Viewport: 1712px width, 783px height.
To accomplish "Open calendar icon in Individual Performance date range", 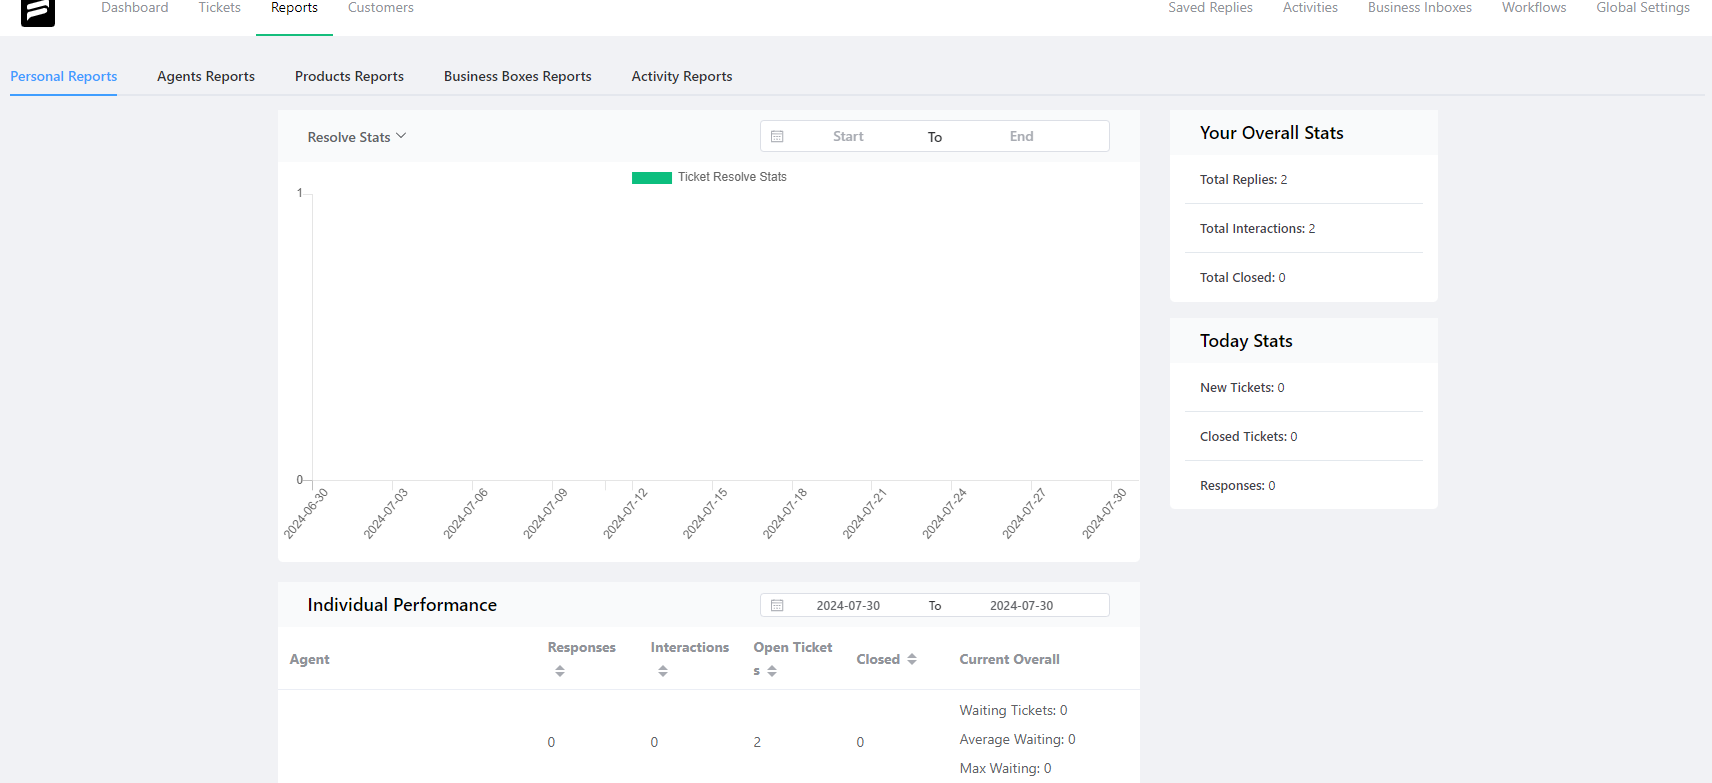I will [777, 606].
